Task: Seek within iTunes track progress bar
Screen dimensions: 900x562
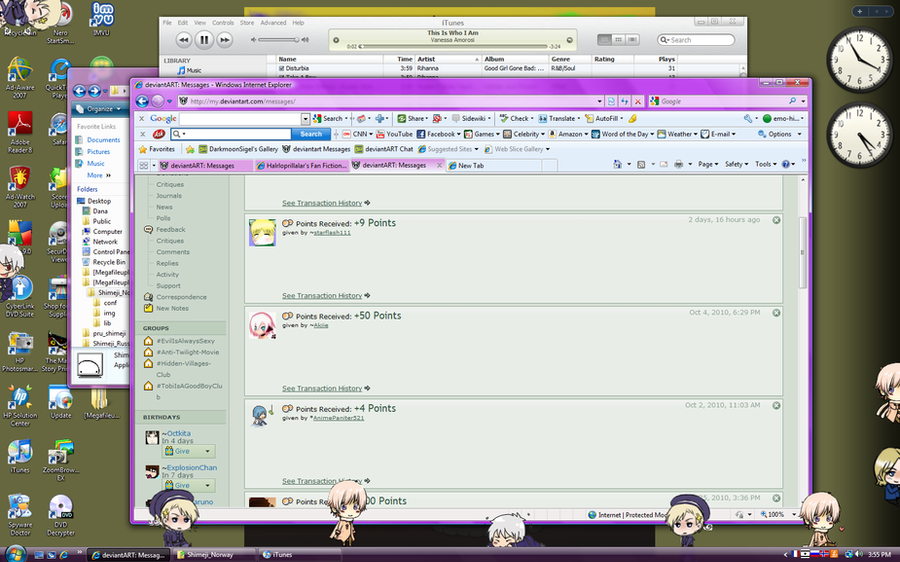Action: [x=453, y=46]
